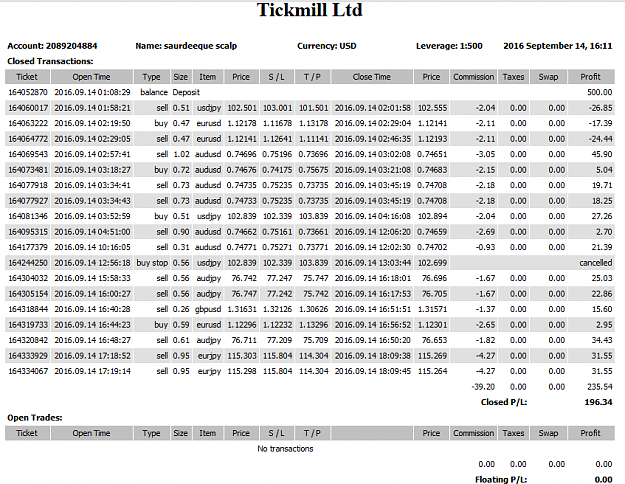Click the buy stop order type
The image size is (625, 484).
152,263
